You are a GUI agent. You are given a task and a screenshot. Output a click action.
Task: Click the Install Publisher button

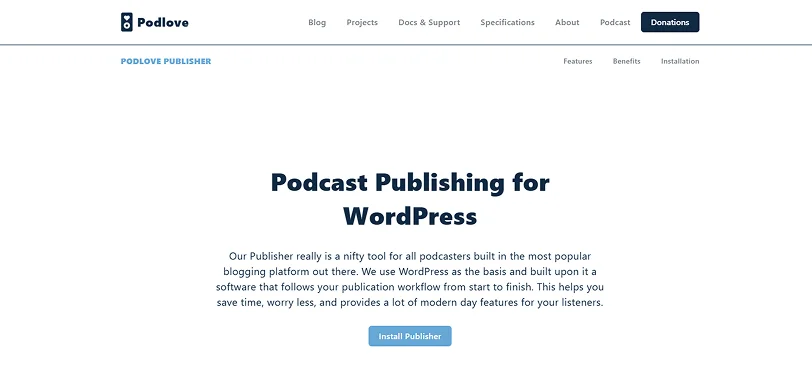tap(410, 336)
